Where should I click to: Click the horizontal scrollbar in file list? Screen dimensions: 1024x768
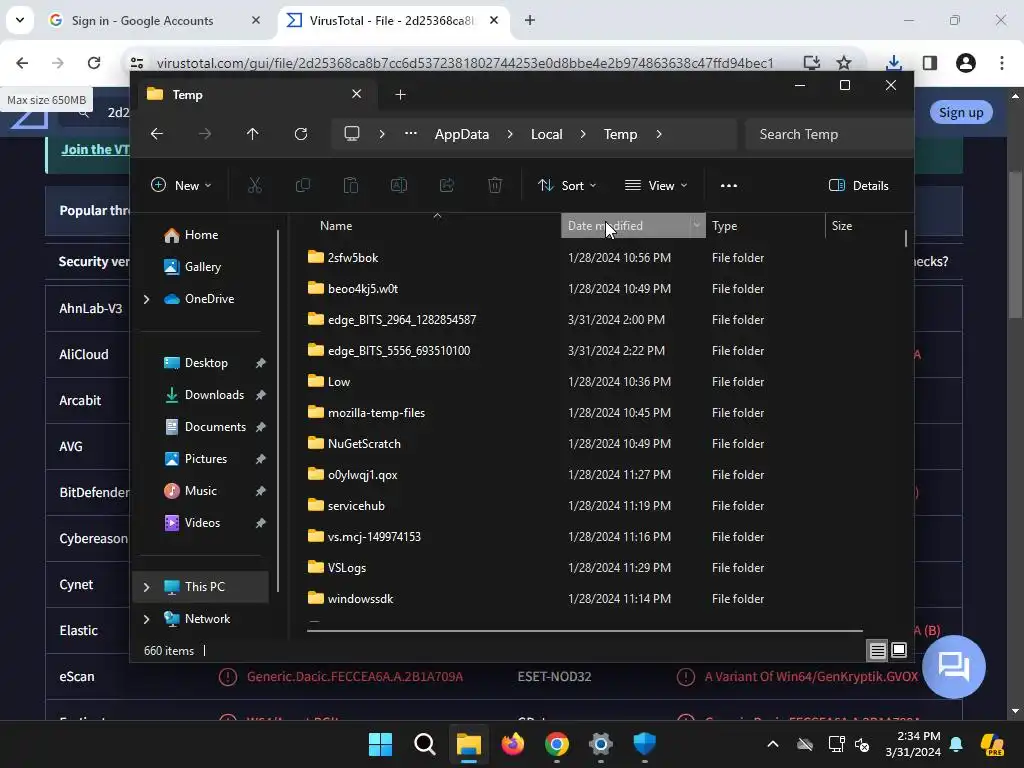tap(584, 631)
